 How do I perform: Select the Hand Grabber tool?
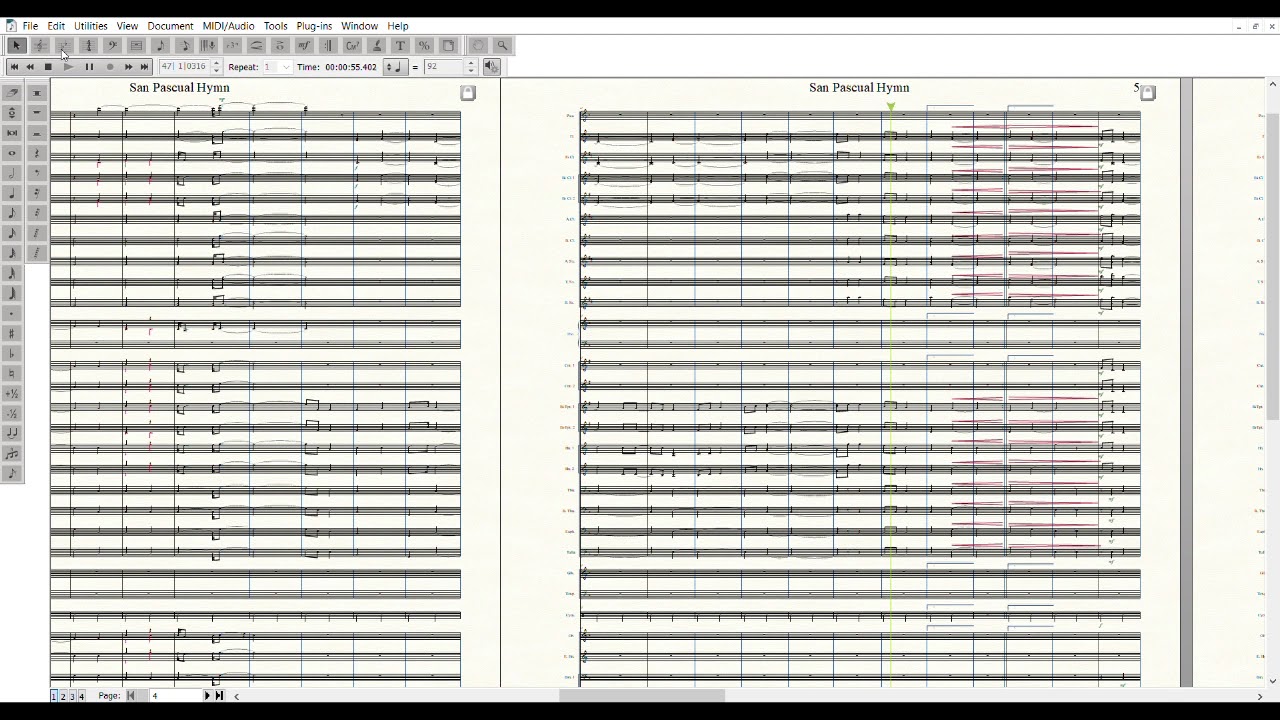tap(478, 45)
